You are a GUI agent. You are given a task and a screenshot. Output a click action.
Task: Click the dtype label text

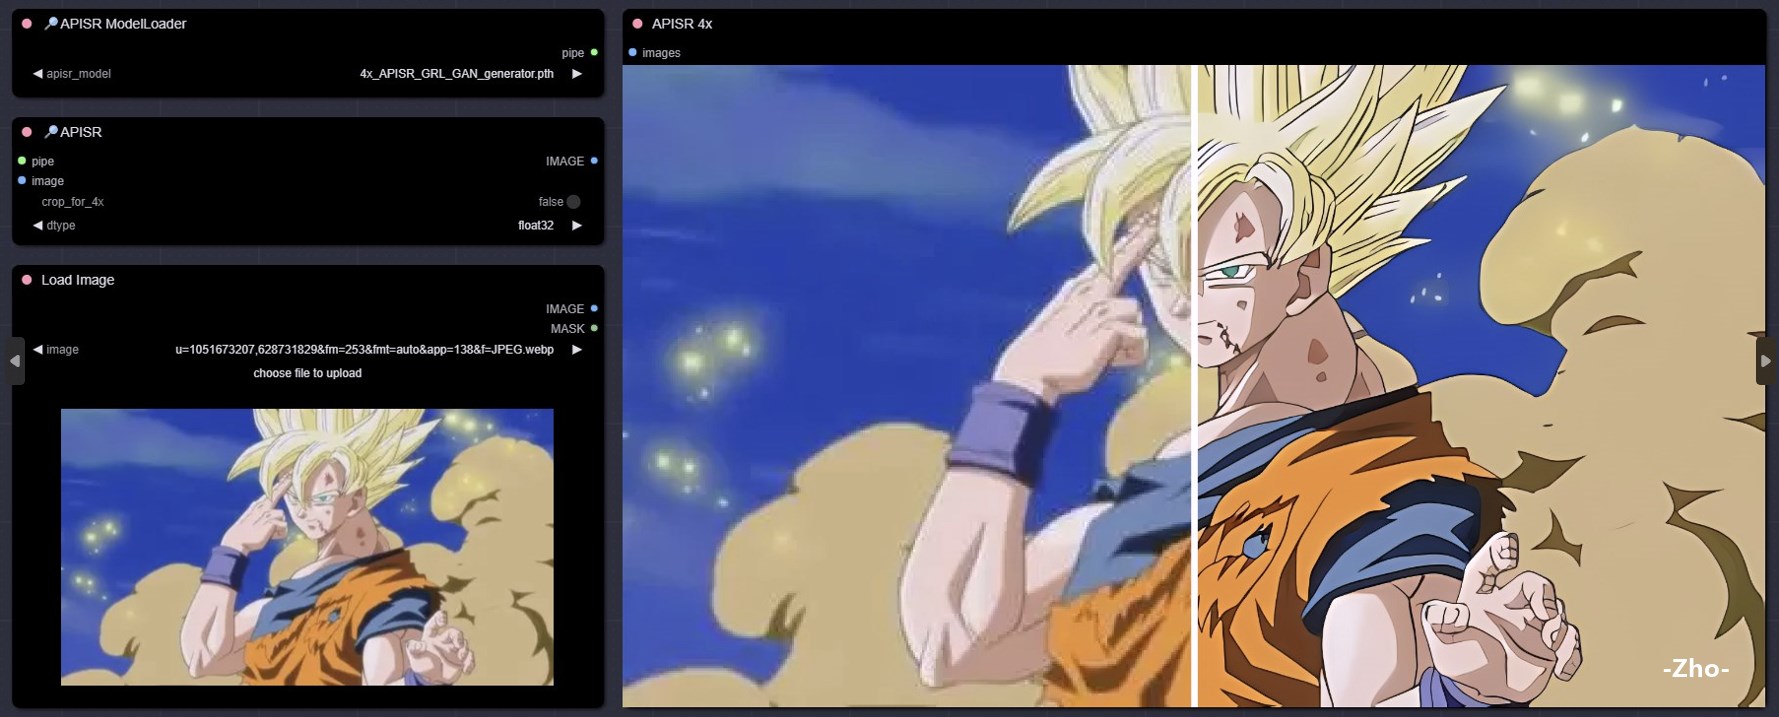point(61,226)
